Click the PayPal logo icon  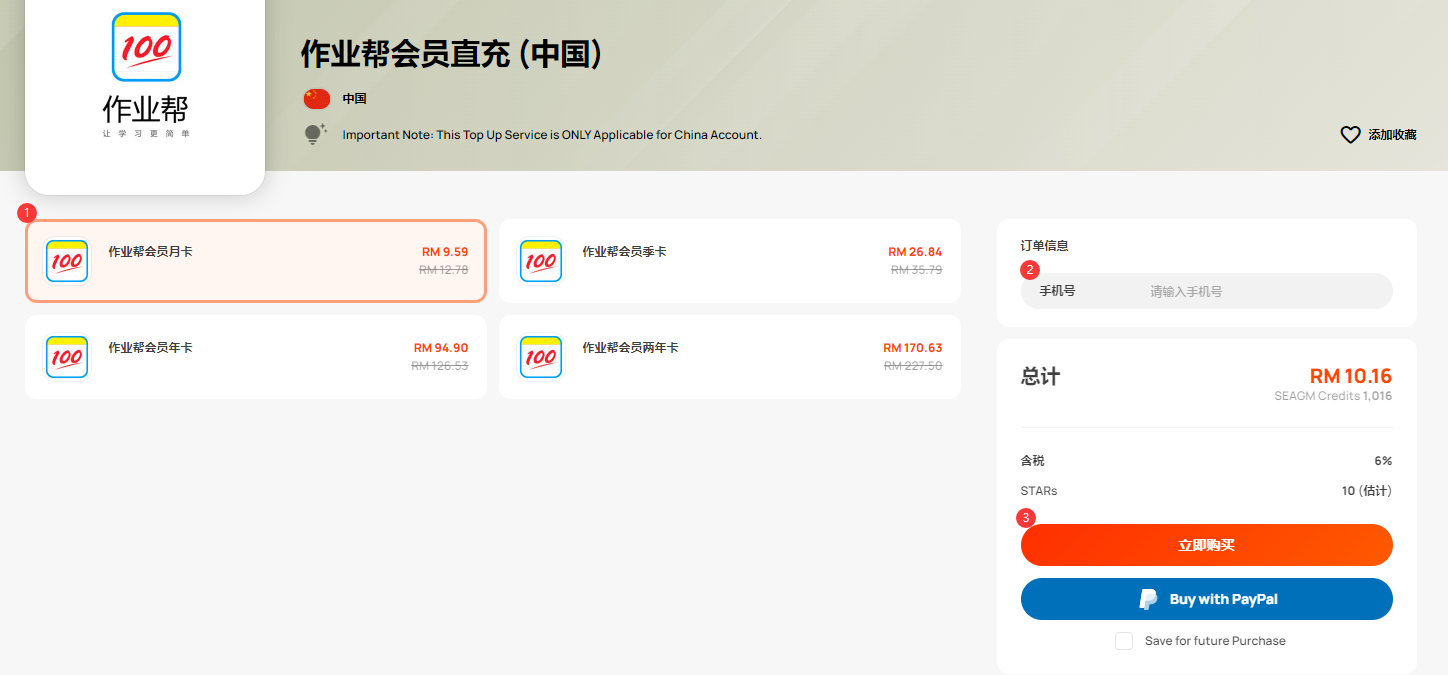[x=1149, y=599]
